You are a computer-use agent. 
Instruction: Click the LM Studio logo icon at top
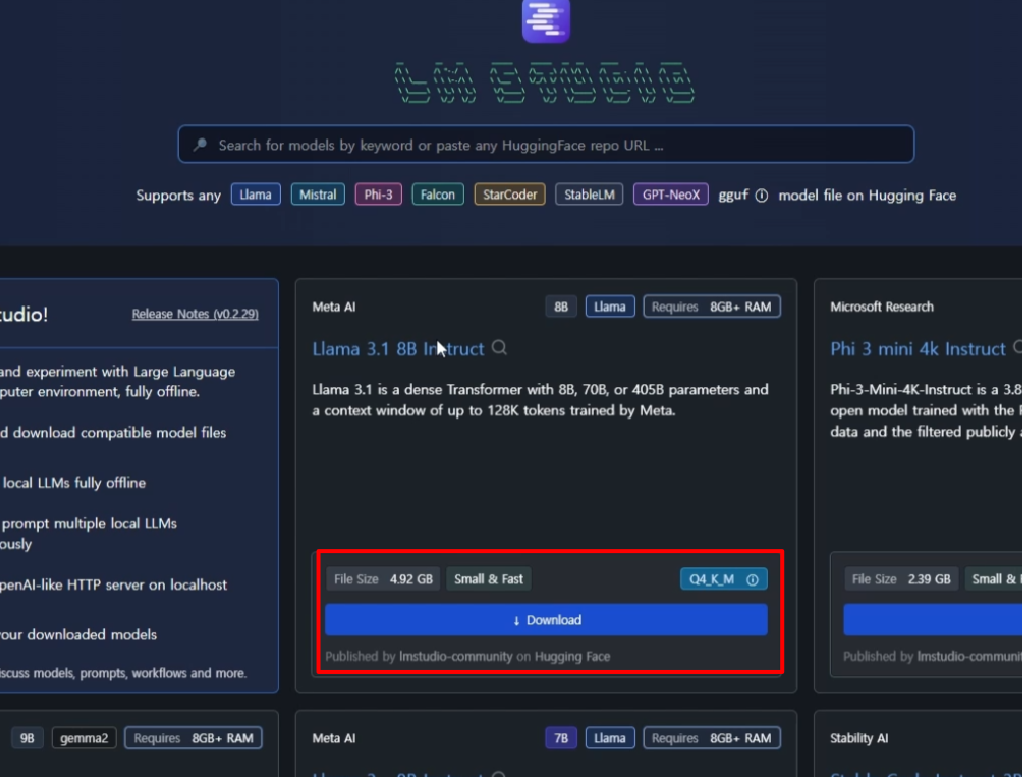point(546,20)
